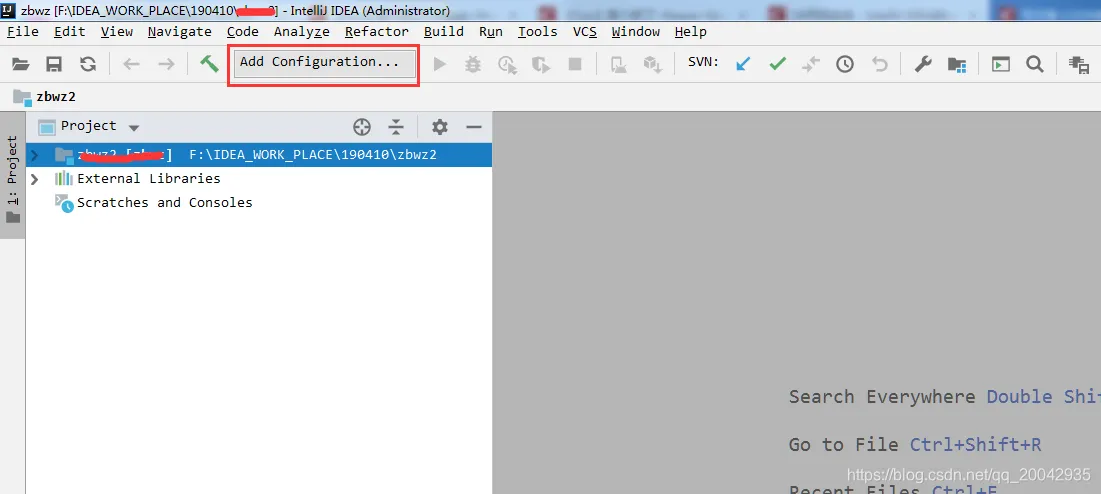Viewport: 1101px width, 494px height.
Task: Click the SVN Show History clock icon
Action: 845,65
